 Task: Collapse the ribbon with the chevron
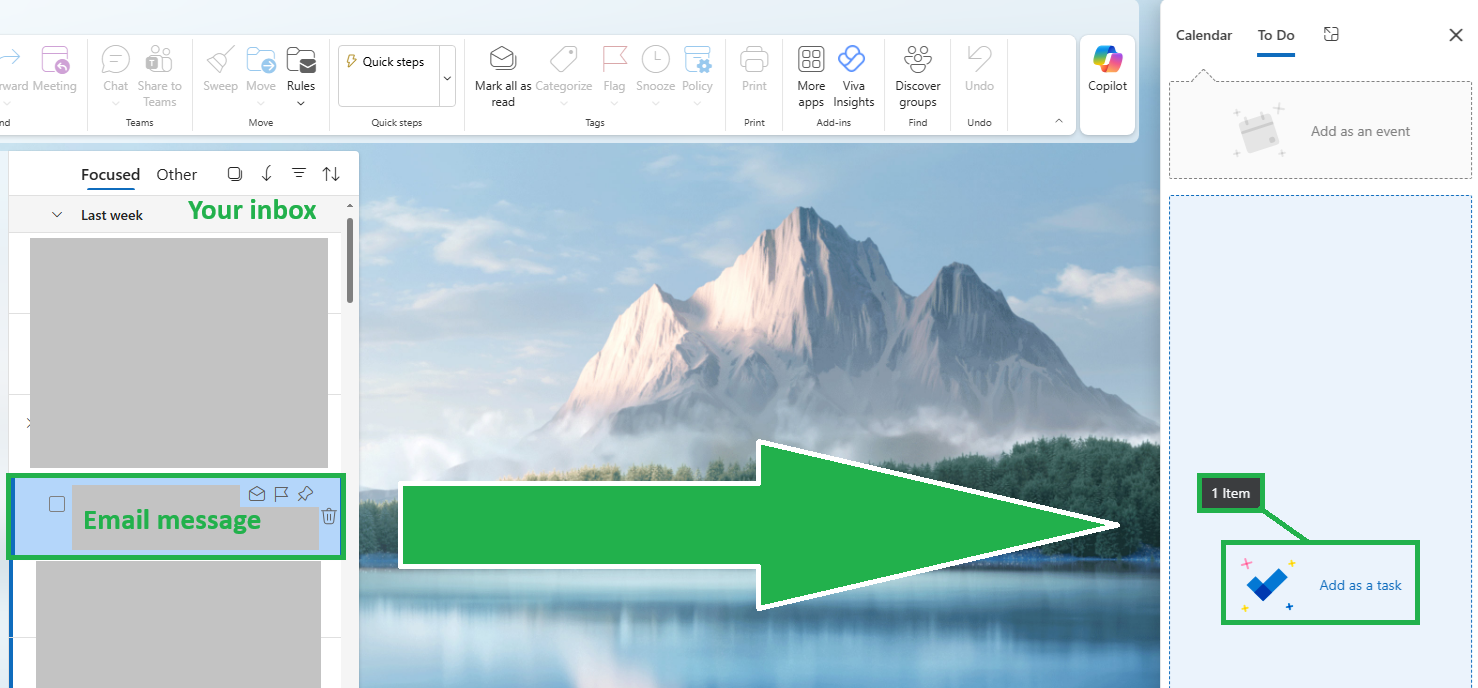1059,121
